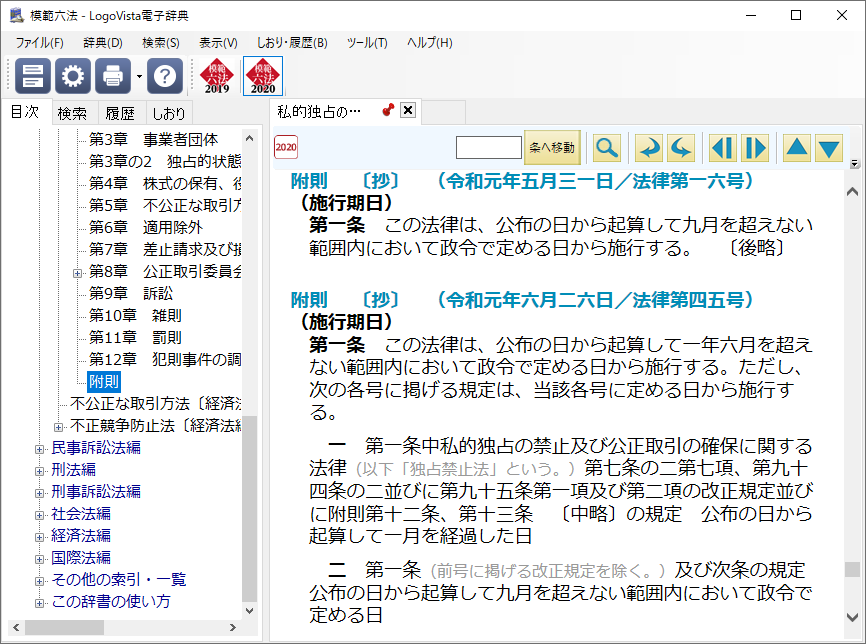
Task: Expand the 国際法編 node
Action: (39, 559)
